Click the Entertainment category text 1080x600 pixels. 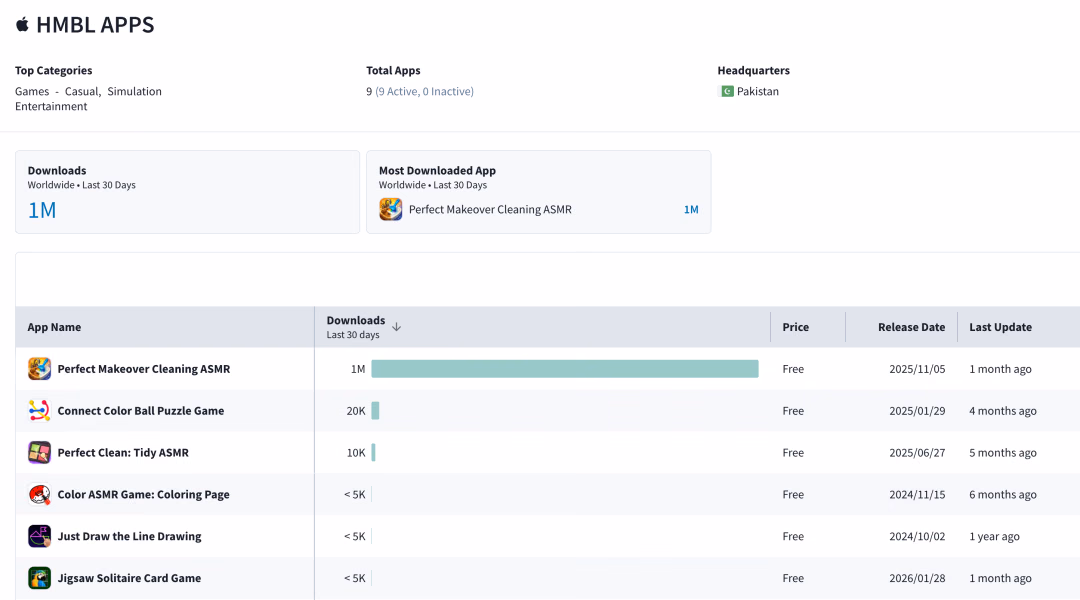[51, 106]
